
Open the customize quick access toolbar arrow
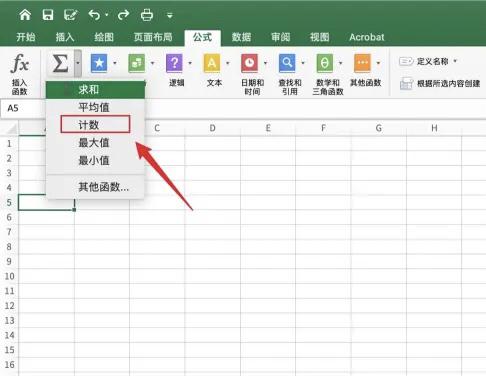coord(170,15)
